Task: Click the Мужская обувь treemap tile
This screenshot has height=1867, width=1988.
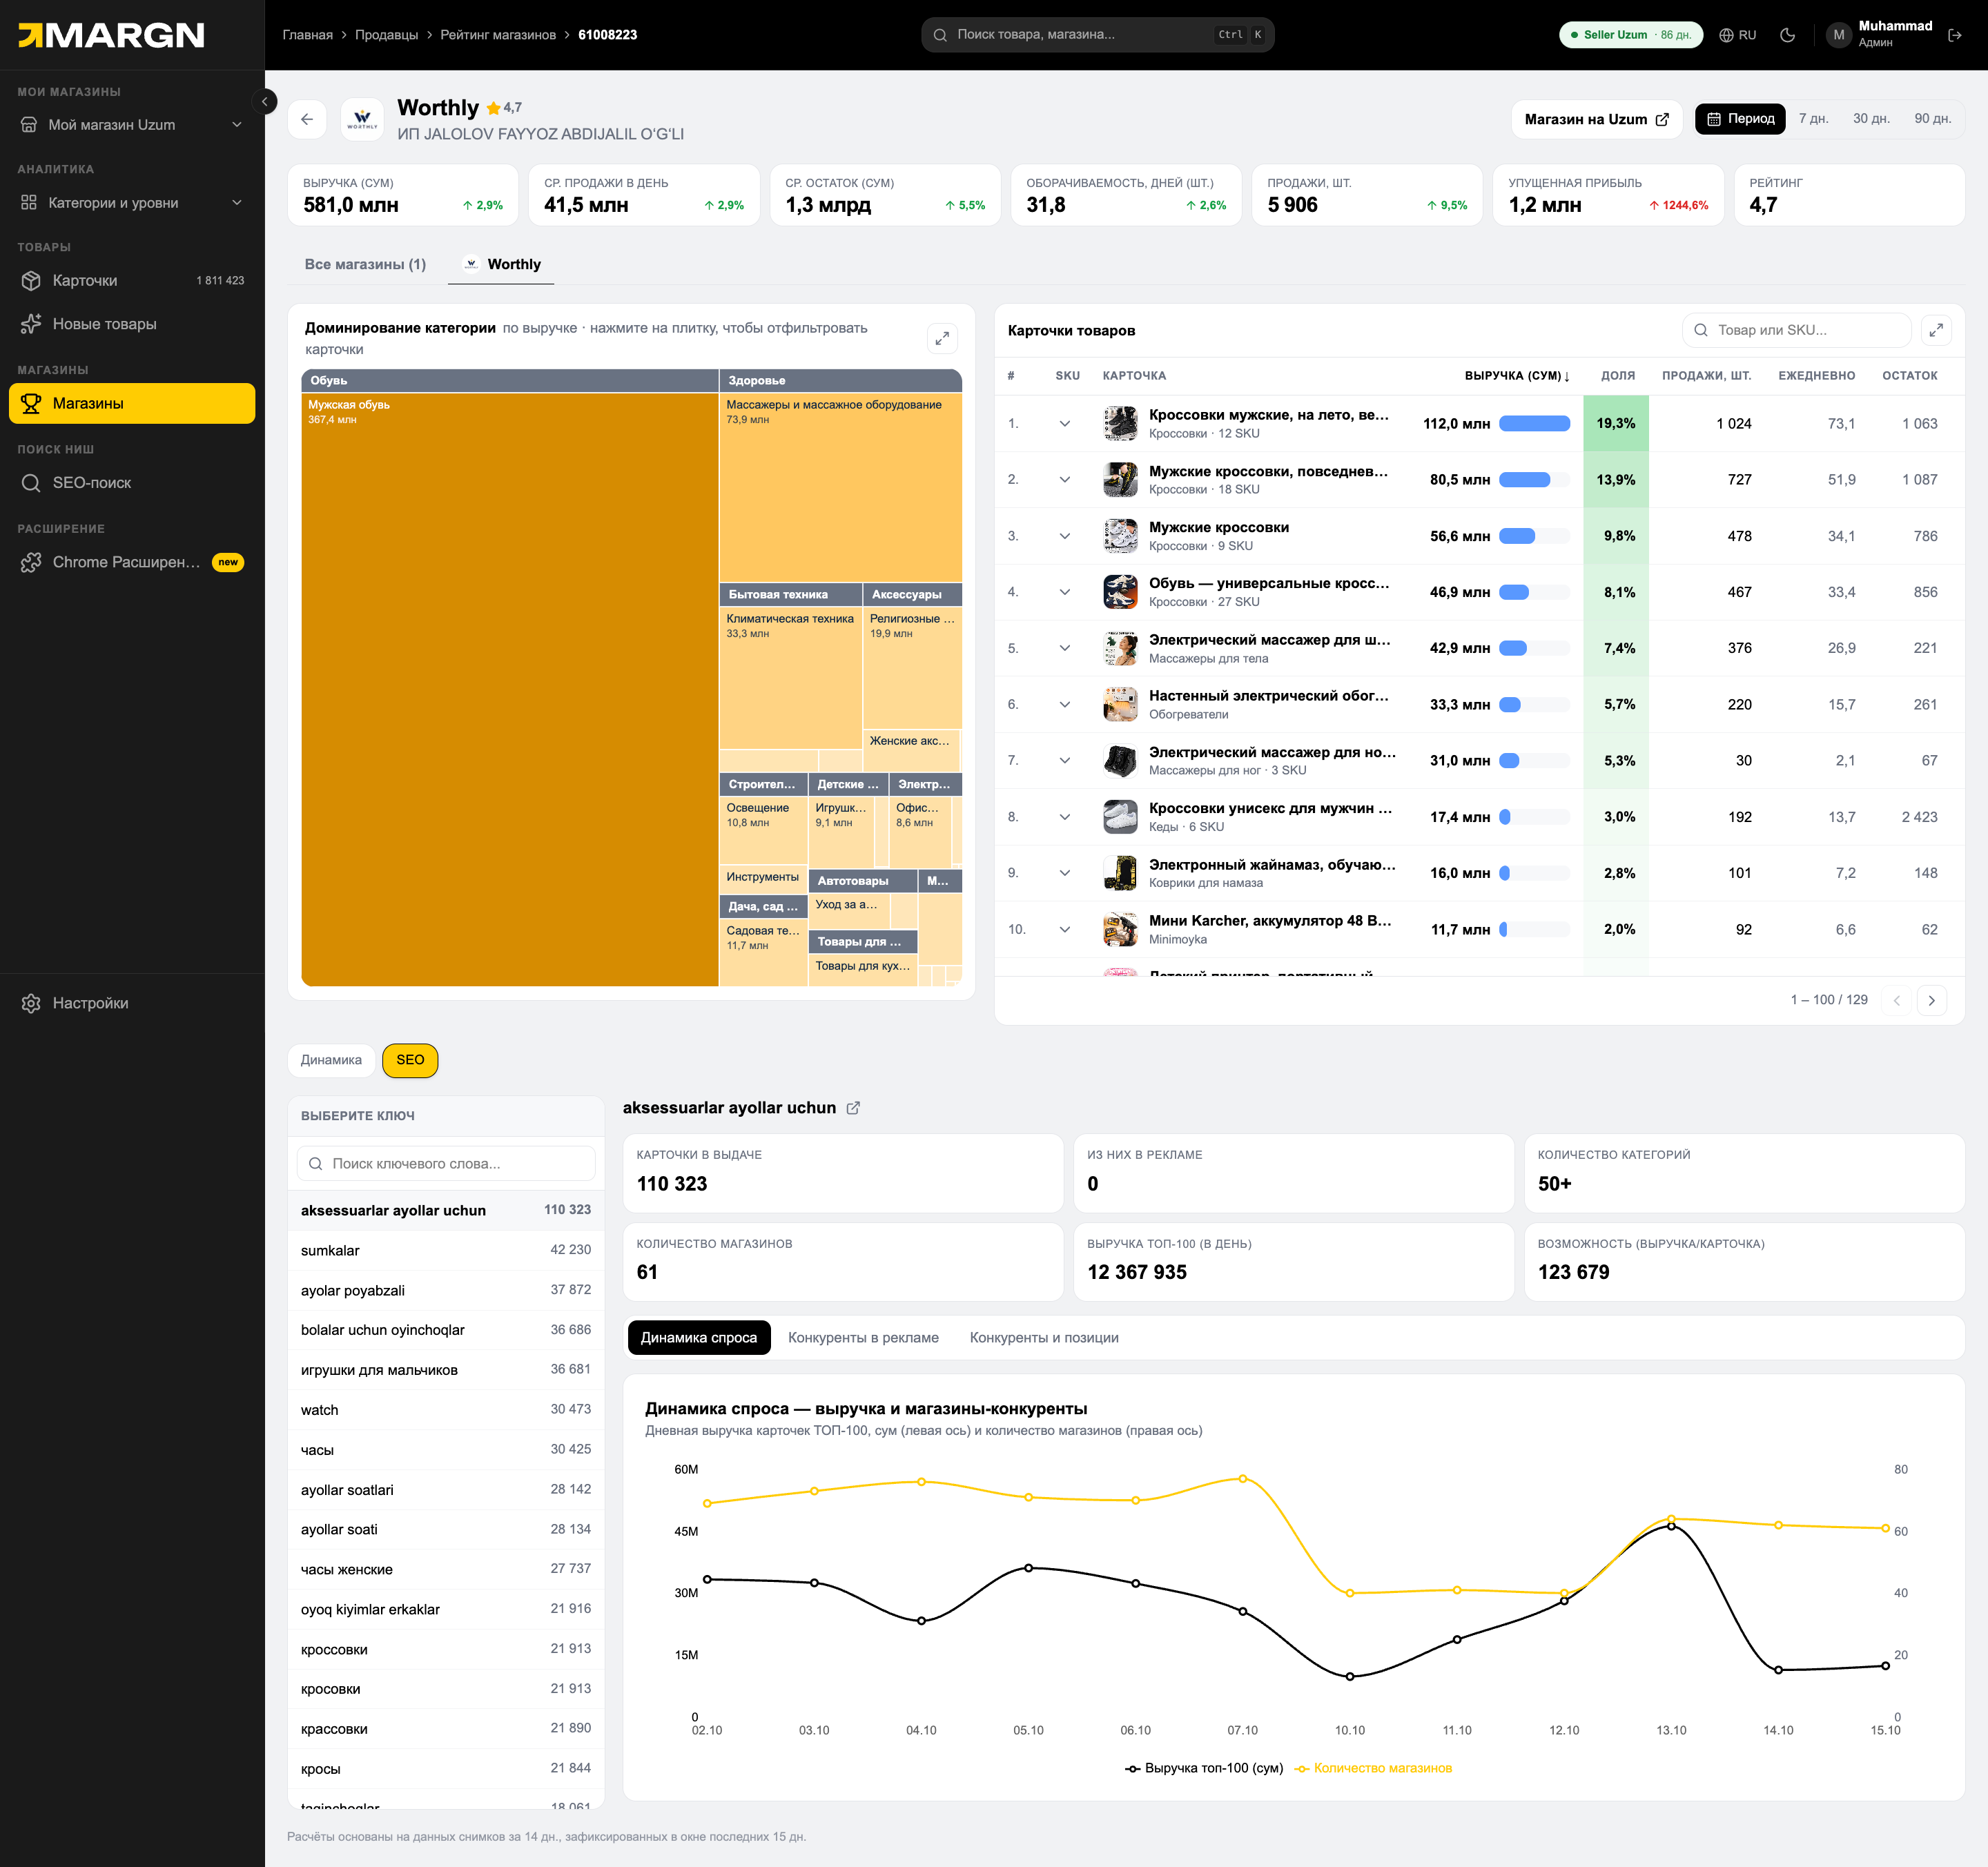Action: (509, 690)
